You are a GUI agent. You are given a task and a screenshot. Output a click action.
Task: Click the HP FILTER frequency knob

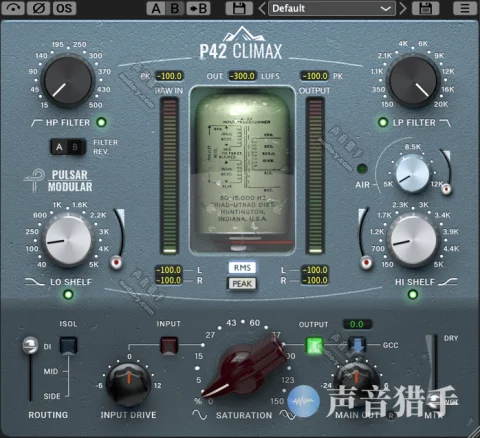pyautogui.click(x=68, y=81)
